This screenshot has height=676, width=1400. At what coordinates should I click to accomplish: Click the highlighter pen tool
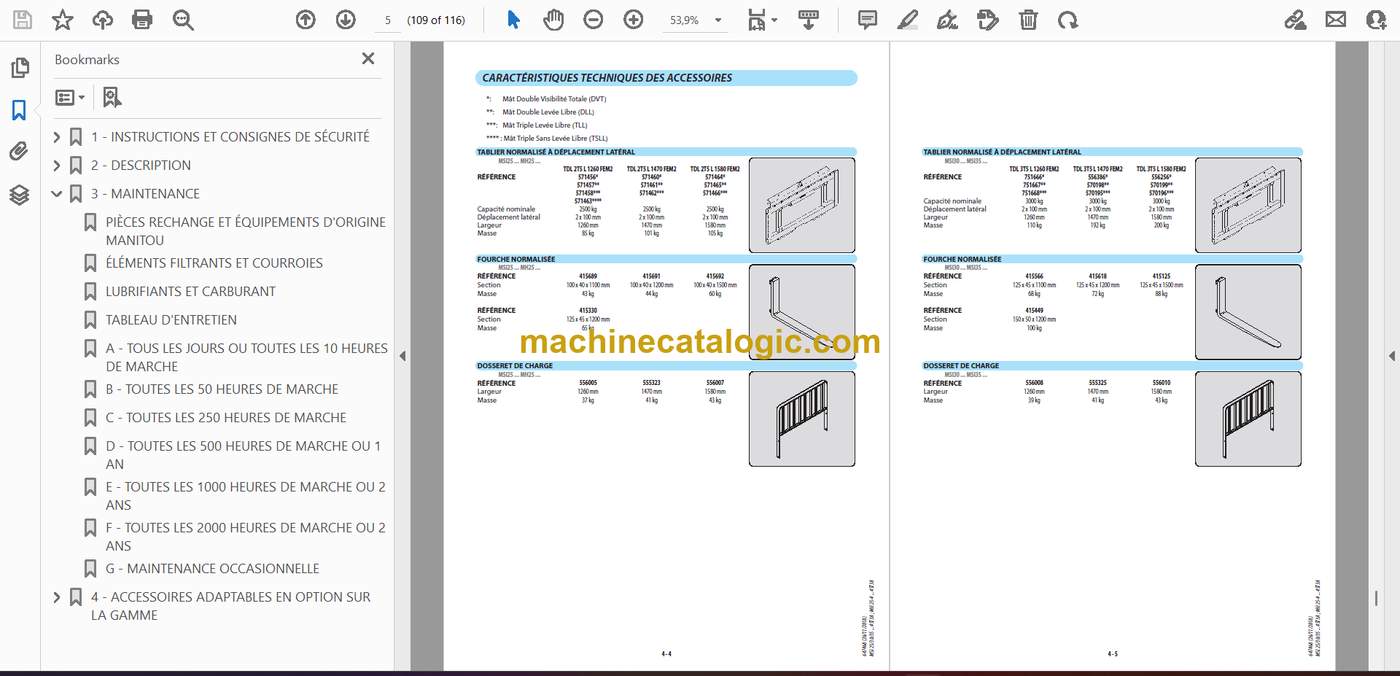point(907,20)
